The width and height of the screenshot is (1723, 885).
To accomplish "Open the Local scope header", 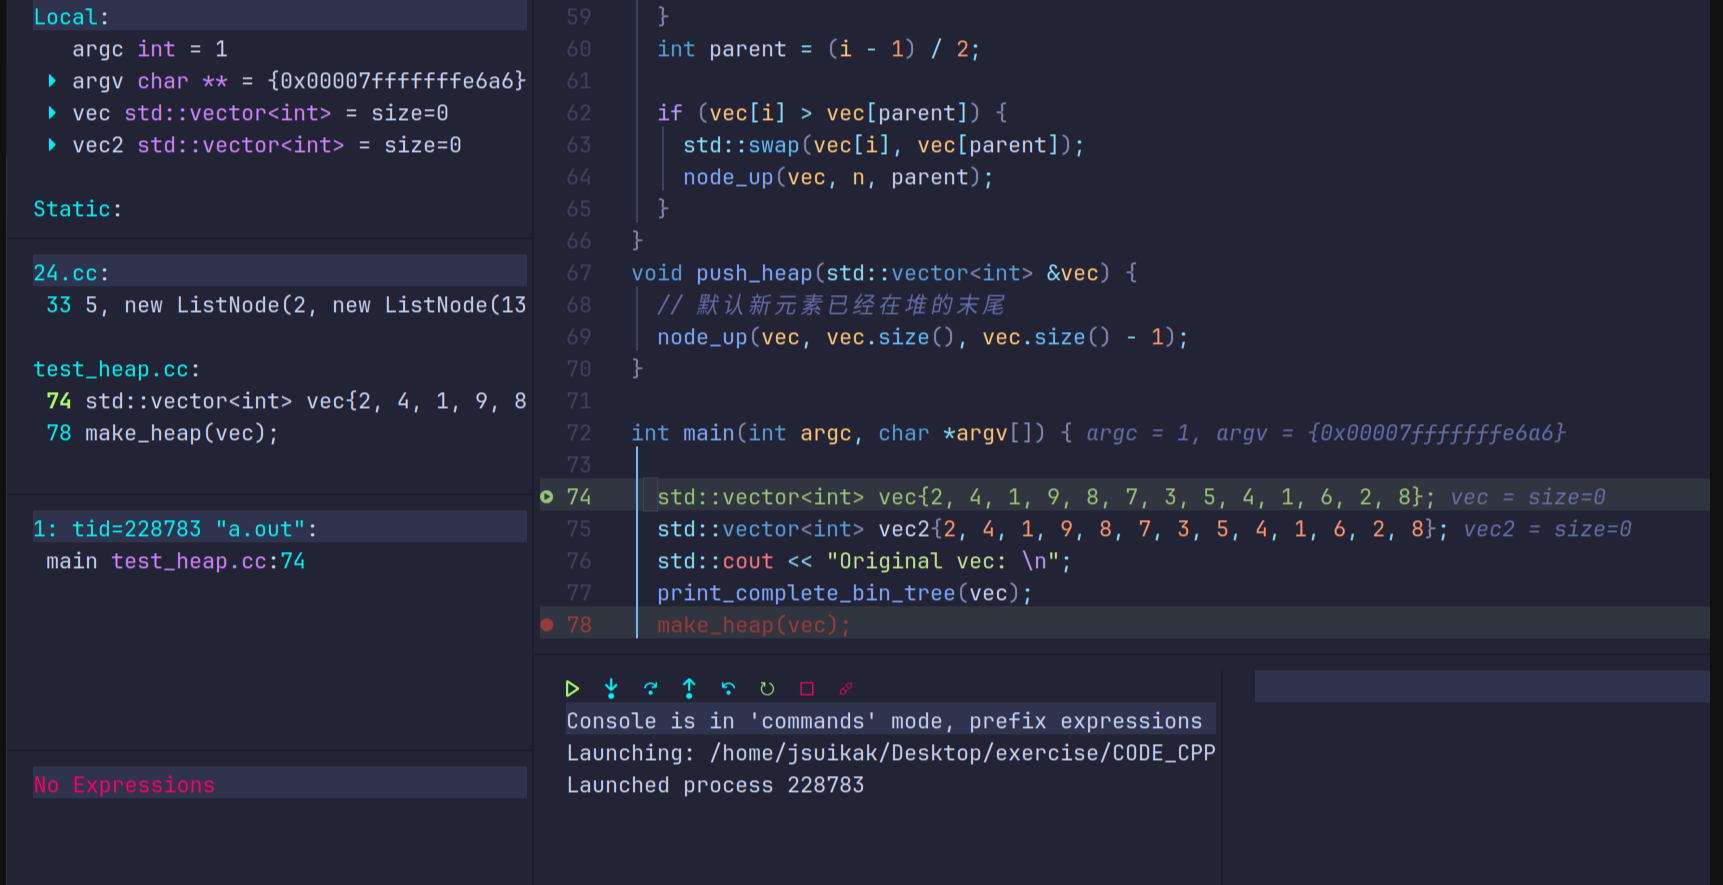I will [x=280, y=17].
